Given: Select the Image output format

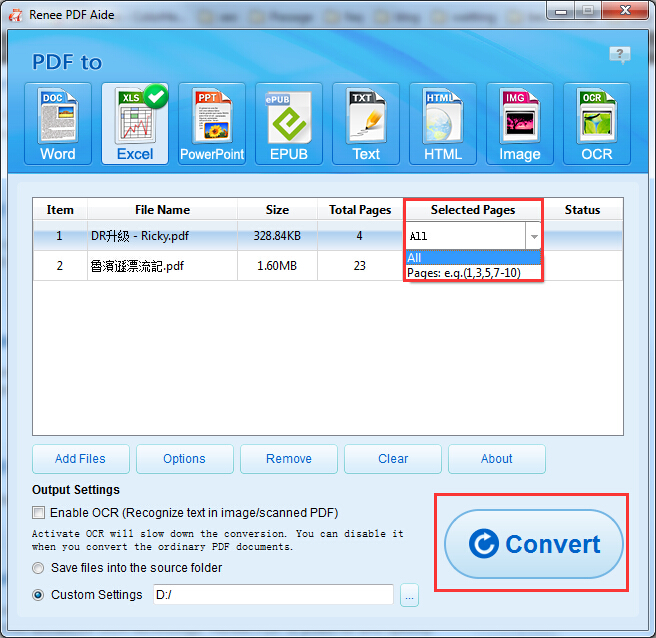Looking at the screenshot, I should click(520, 123).
